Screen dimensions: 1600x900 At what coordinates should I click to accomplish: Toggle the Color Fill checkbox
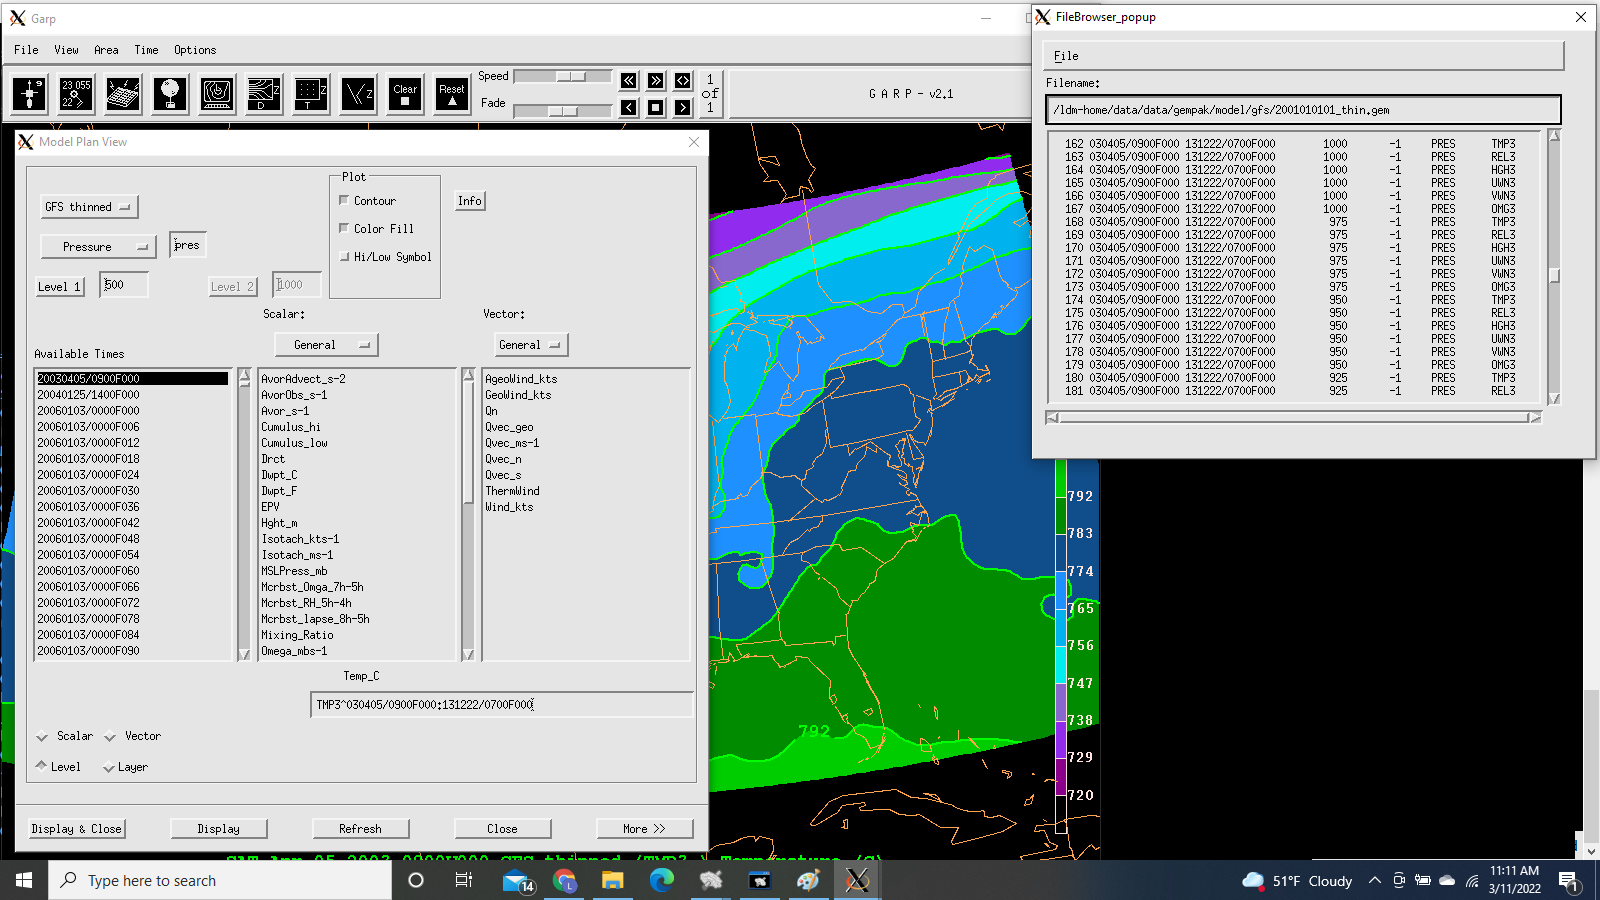click(345, 229)
